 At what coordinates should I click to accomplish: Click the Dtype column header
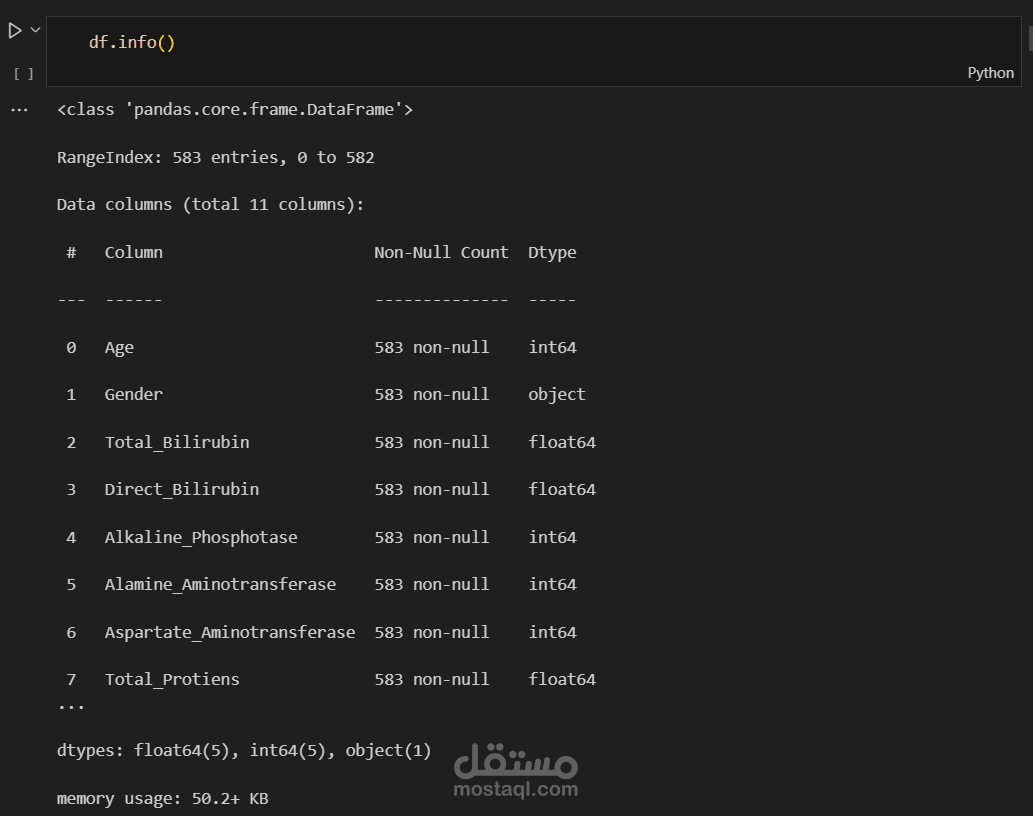(552, 253)
